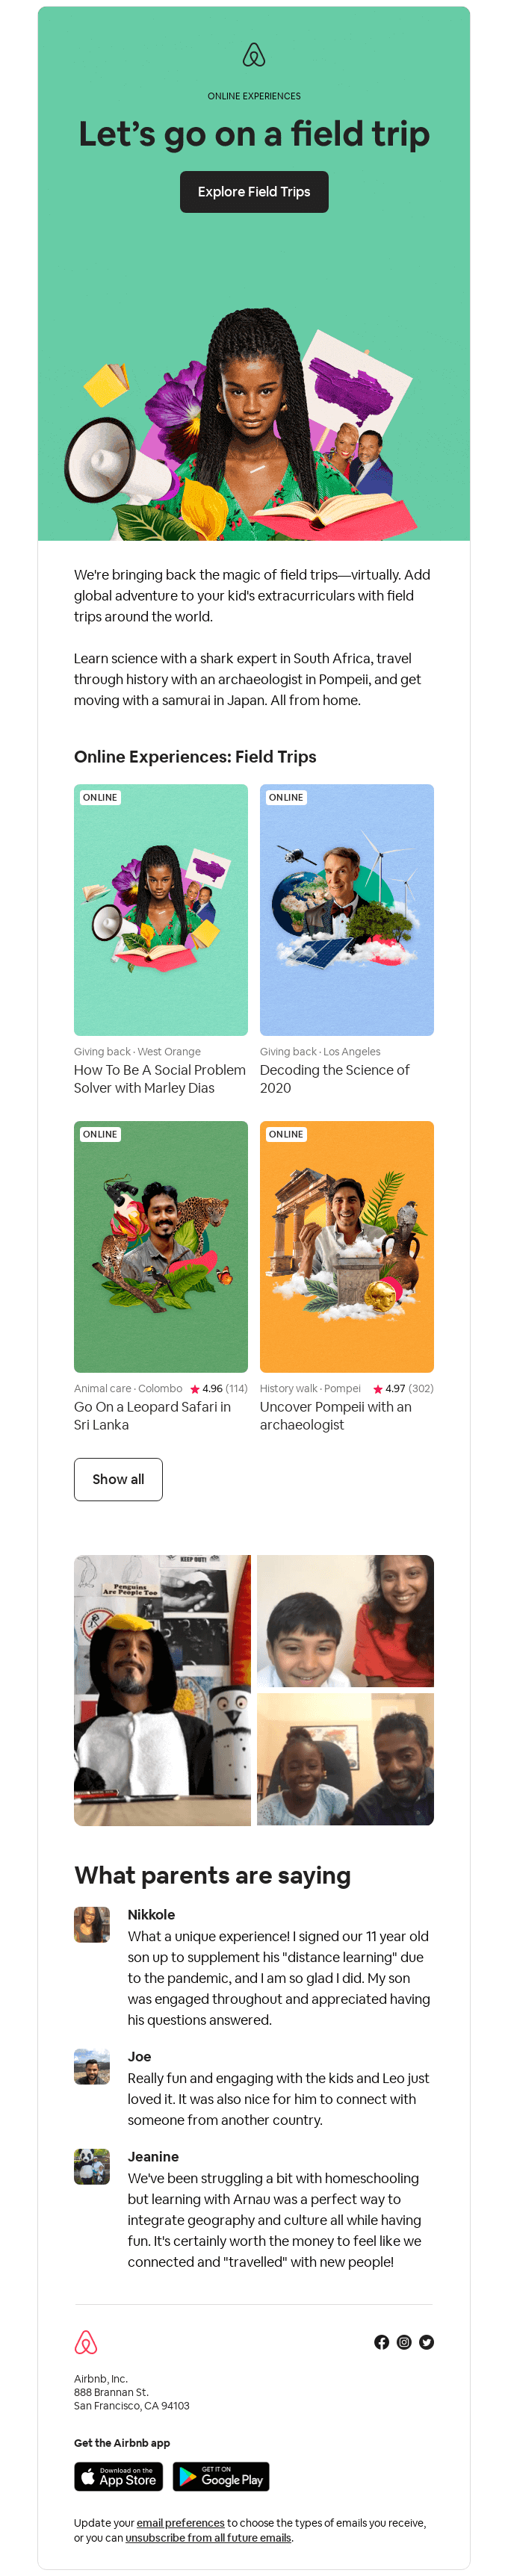
Task: Click Jeanine's panda avatar
Action: point(92,2166)
